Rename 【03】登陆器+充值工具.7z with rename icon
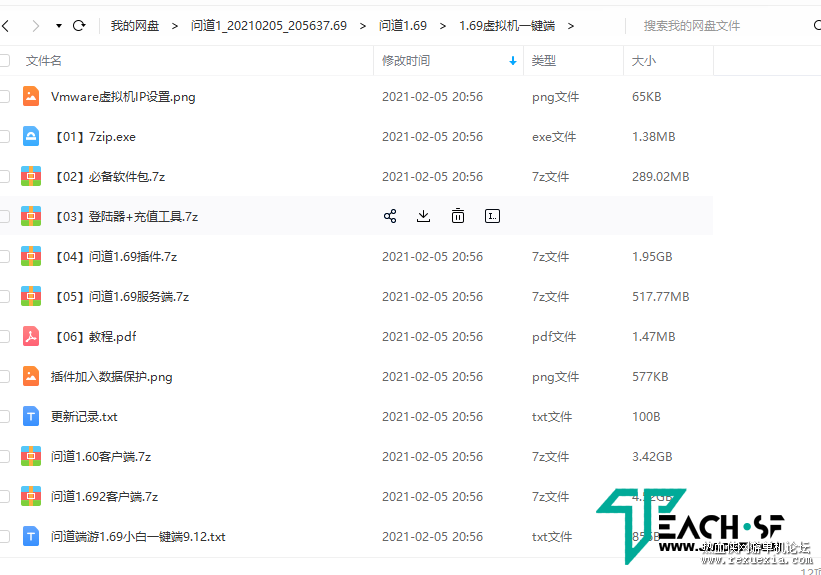 (x=492, y=216)
